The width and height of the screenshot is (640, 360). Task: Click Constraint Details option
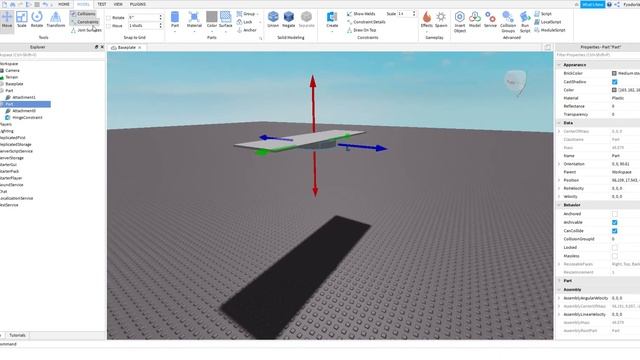366,22
